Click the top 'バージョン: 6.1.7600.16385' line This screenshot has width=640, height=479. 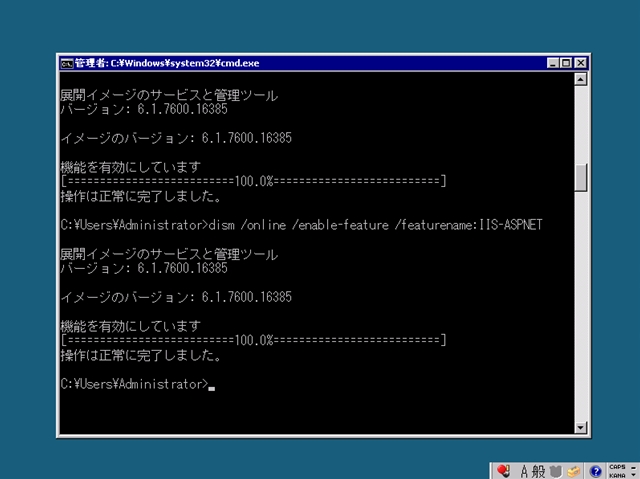click(x=144, y=109)
